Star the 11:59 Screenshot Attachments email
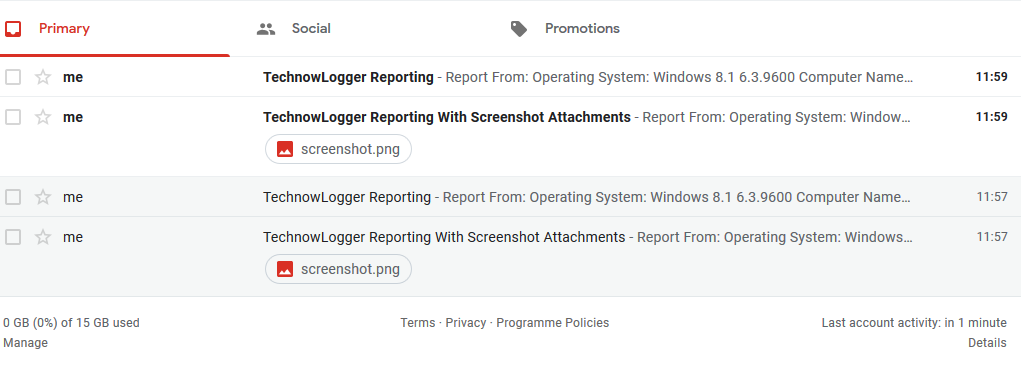The image size is (1021, 385). click(x=43, y=117)
